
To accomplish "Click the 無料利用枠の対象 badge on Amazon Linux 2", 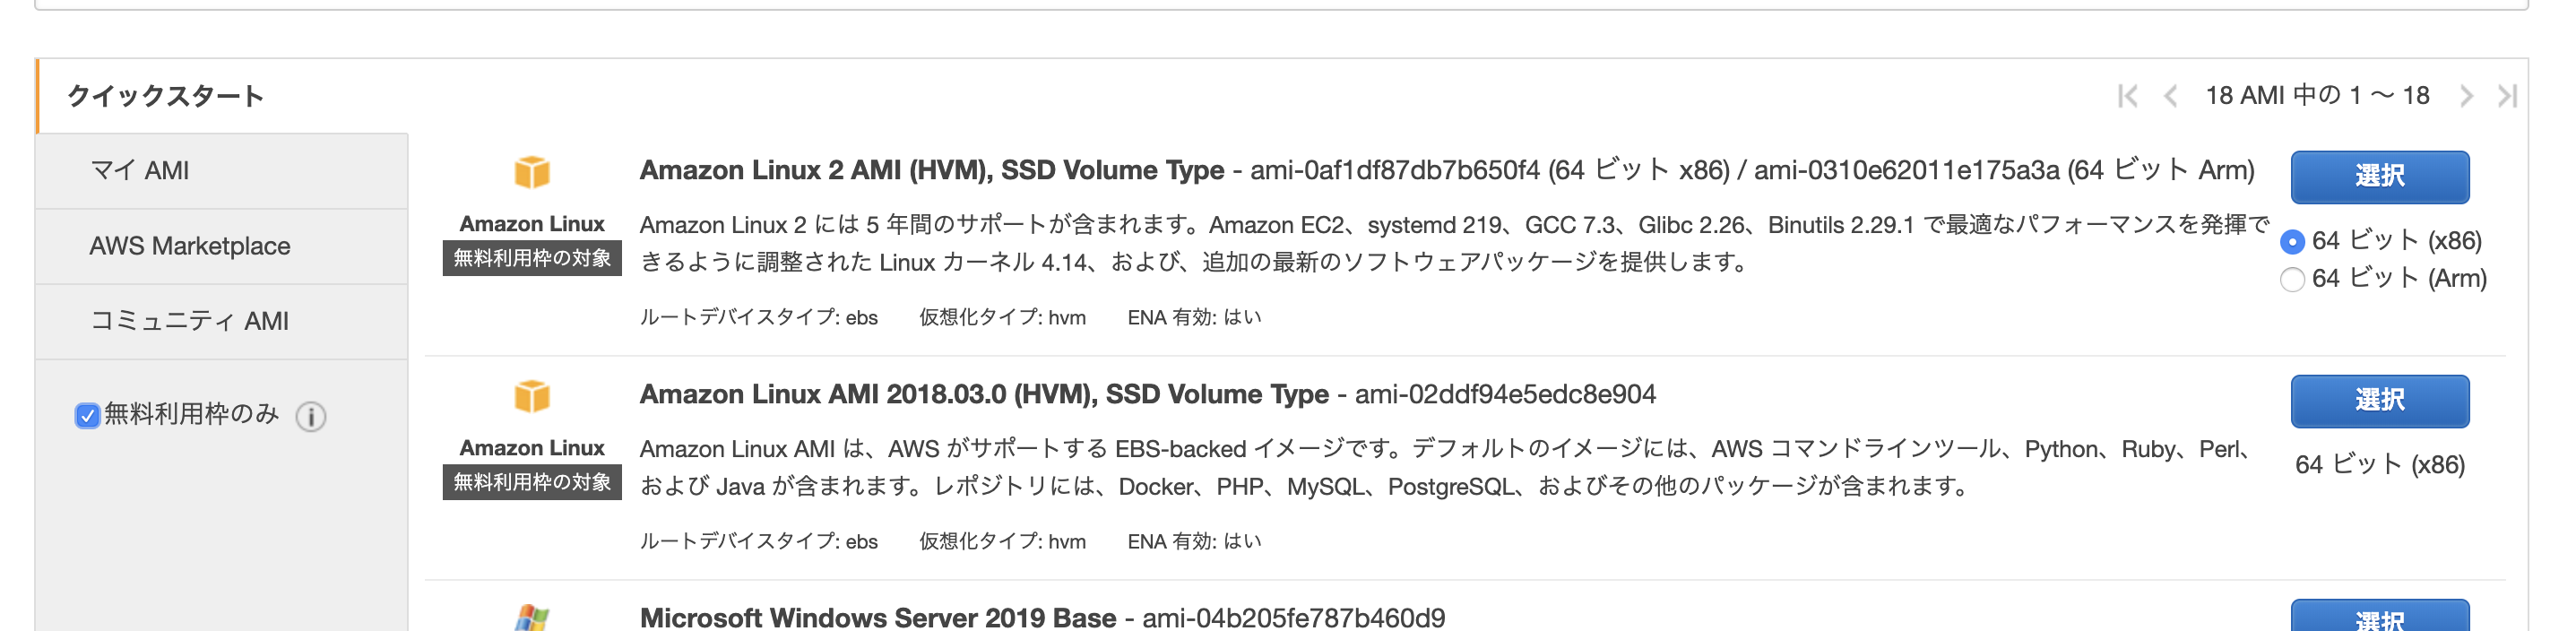I will pyautogui.click(x=532, y=256).
